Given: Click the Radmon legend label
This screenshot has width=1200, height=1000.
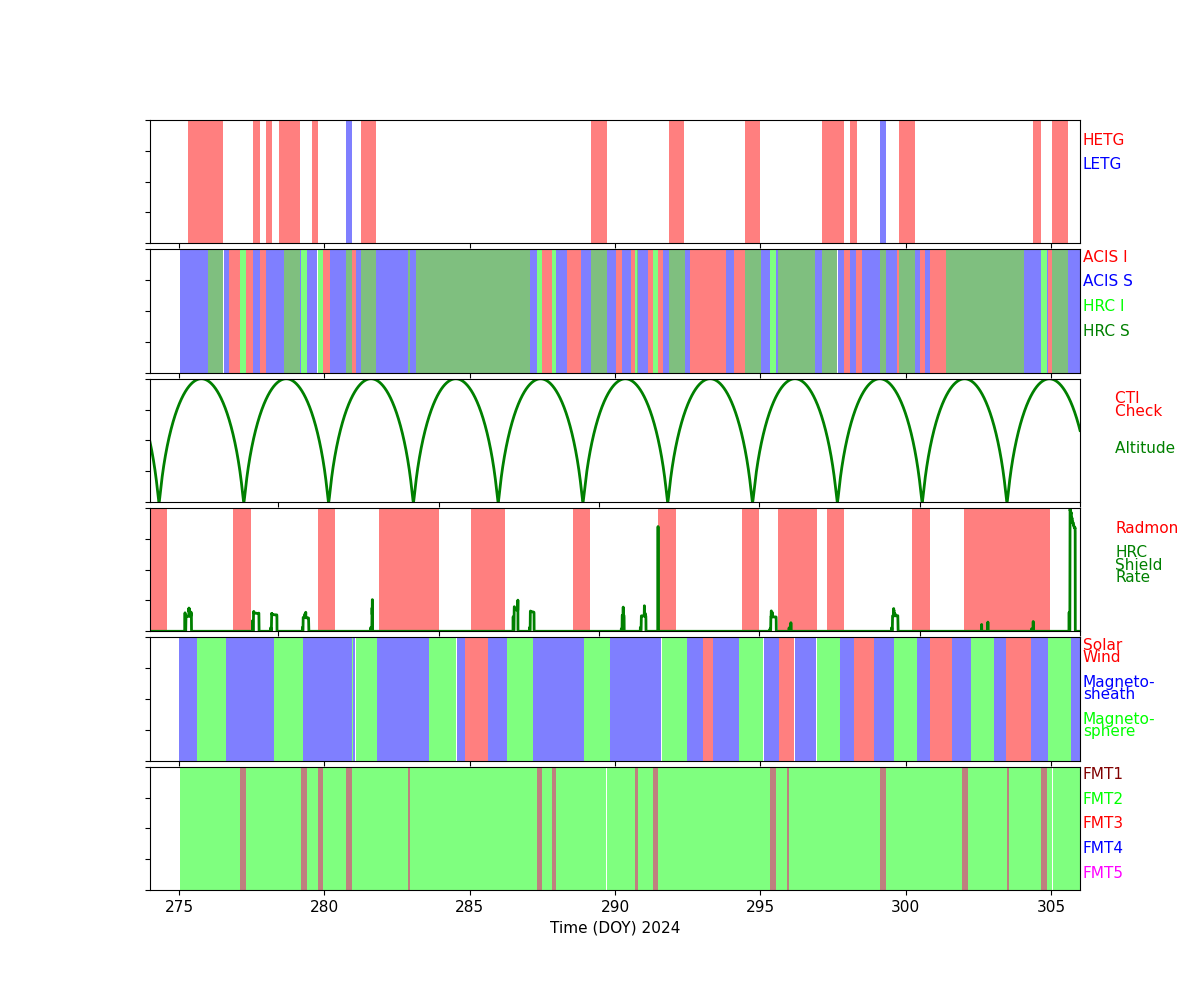Looking at the screenshot, I should [x=1147, y=528].
